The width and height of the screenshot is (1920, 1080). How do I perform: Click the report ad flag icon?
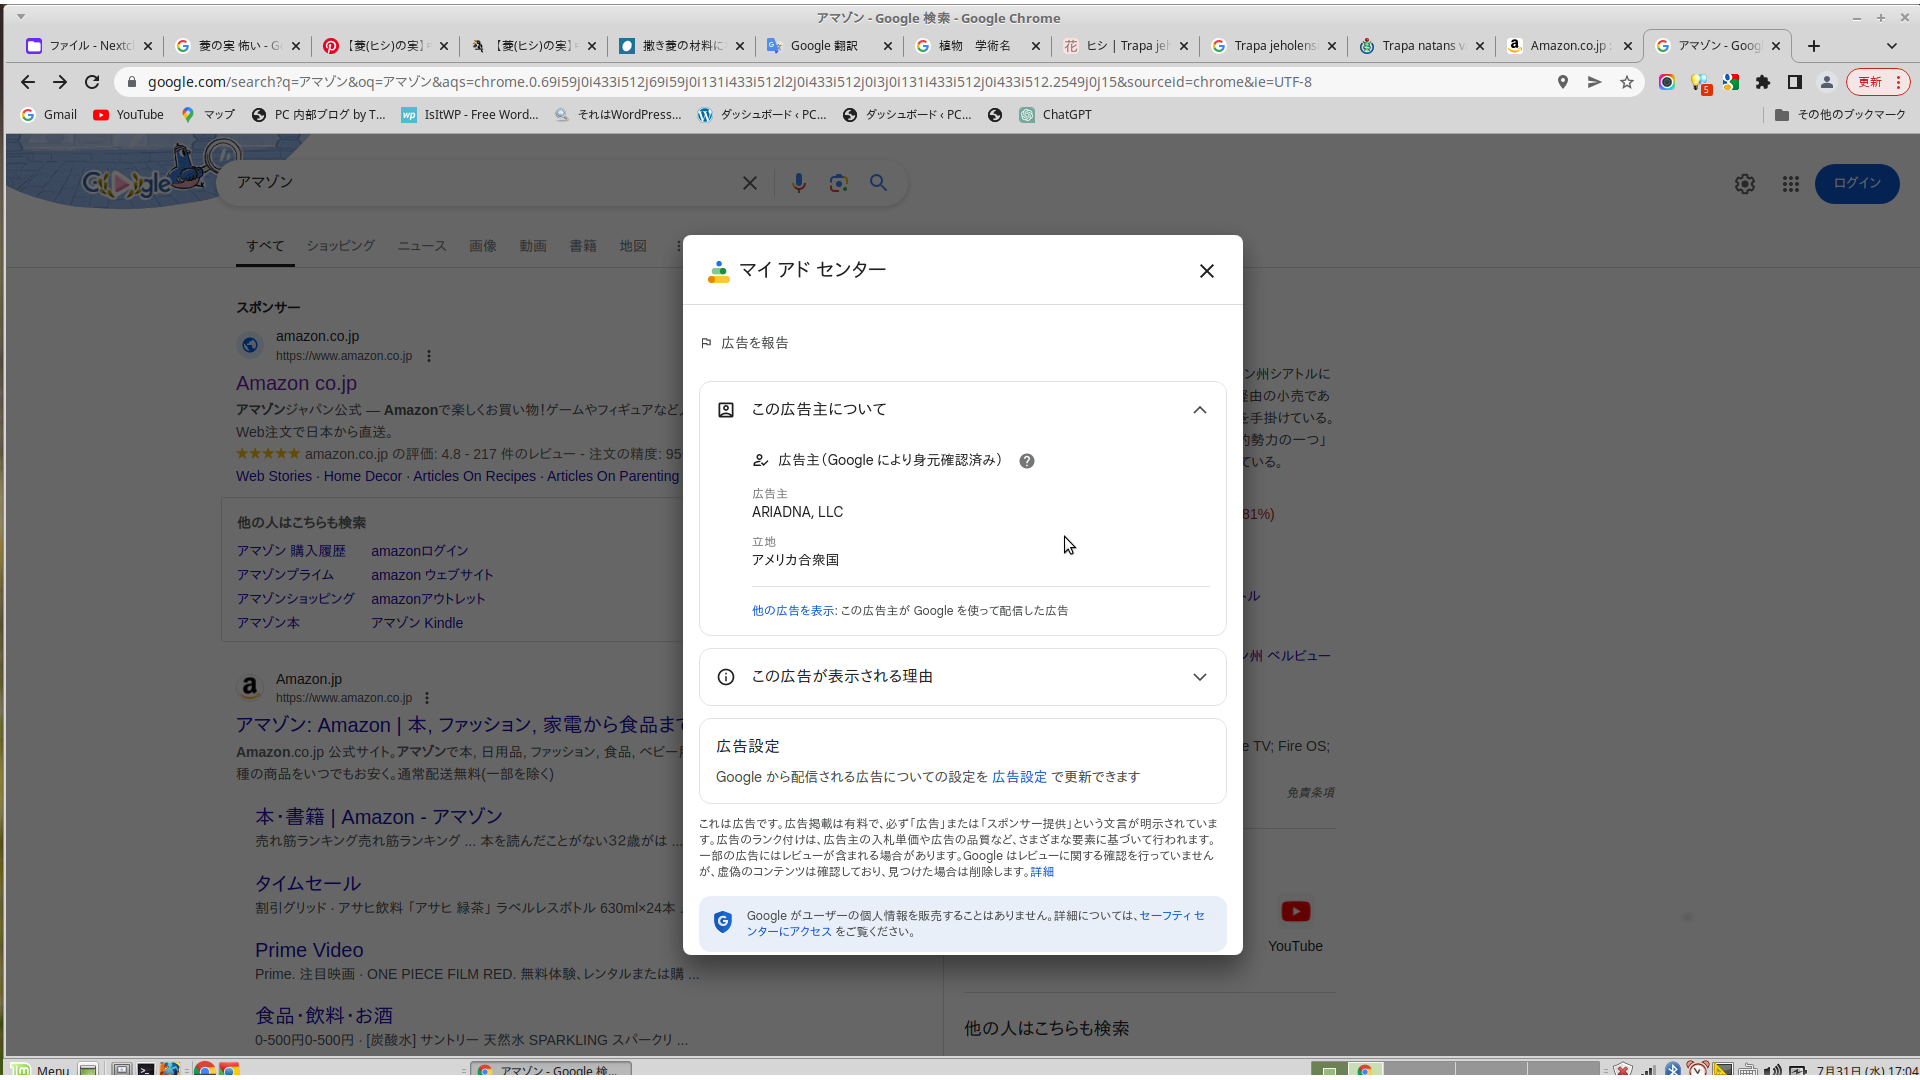[x=706, y=343]
